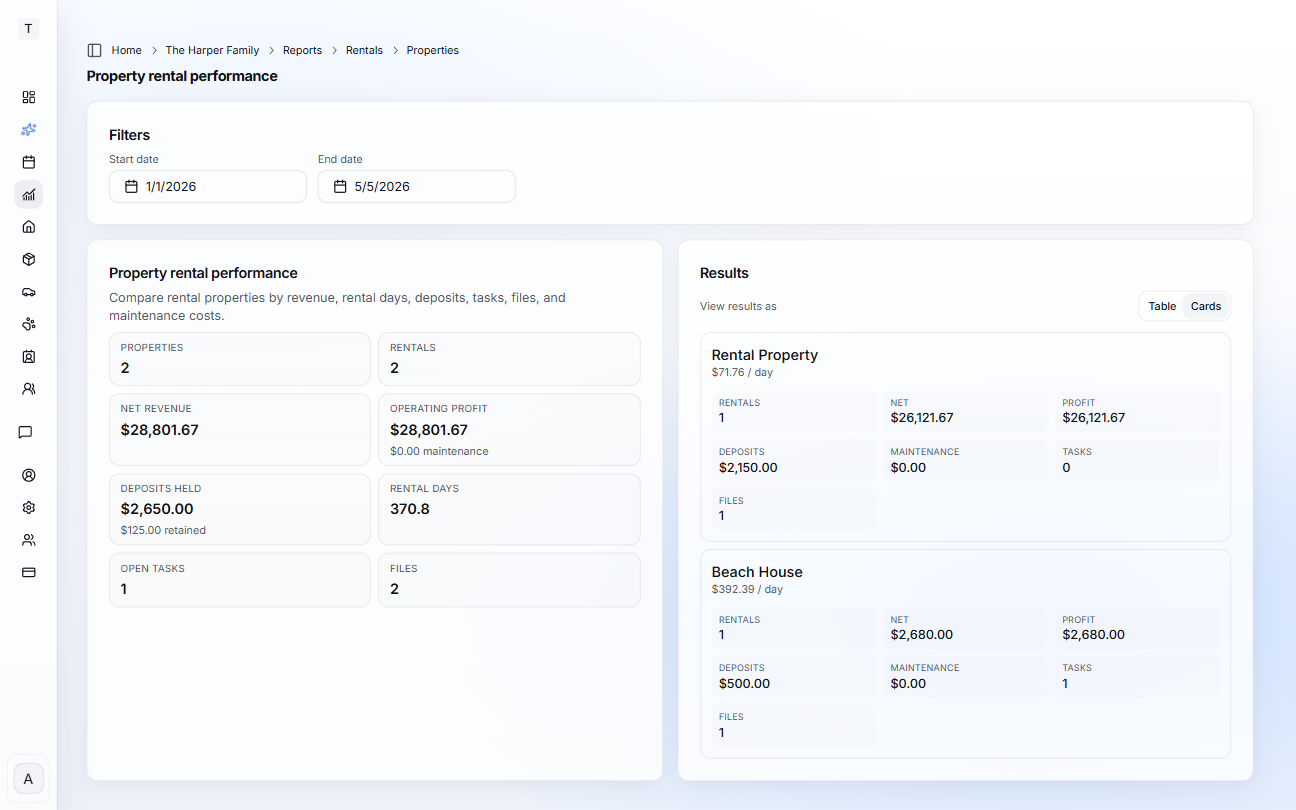Click the Open Tasks summary tile
This screenshot has width=1296, height=810.
(x=240, y=580)
